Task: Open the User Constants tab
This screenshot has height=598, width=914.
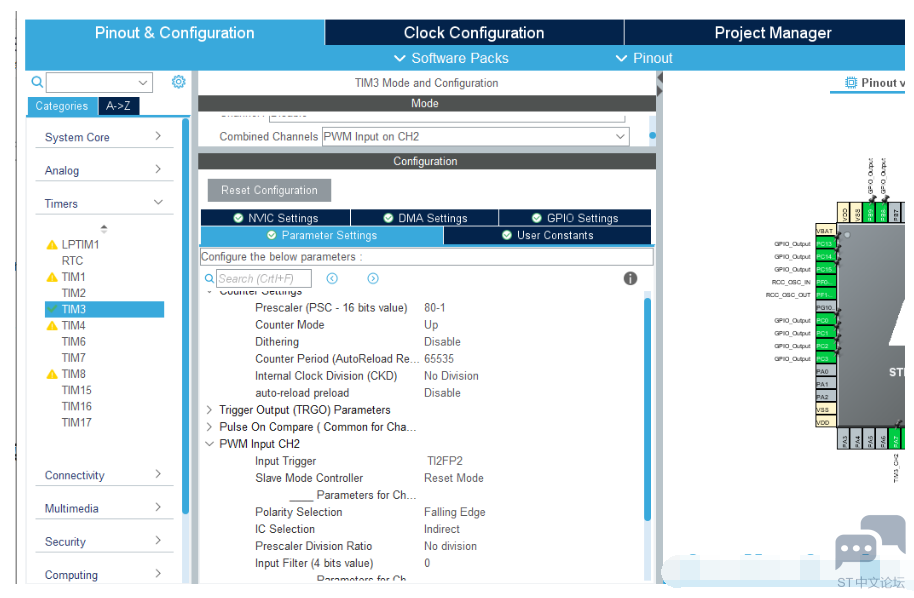Action: point(547,235)
